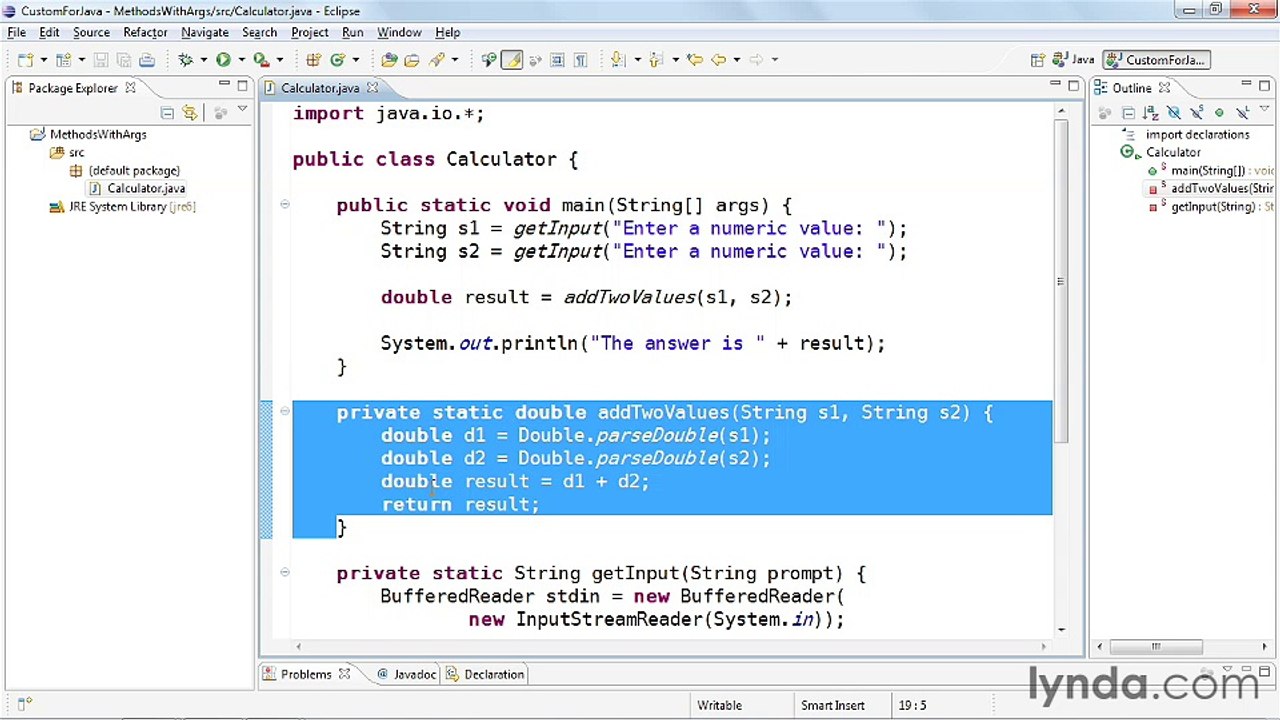This screenshot has width=1280, height=720.
Task: Toggle Link with Editor in Package Explorer
Action: tap(190, 113)
